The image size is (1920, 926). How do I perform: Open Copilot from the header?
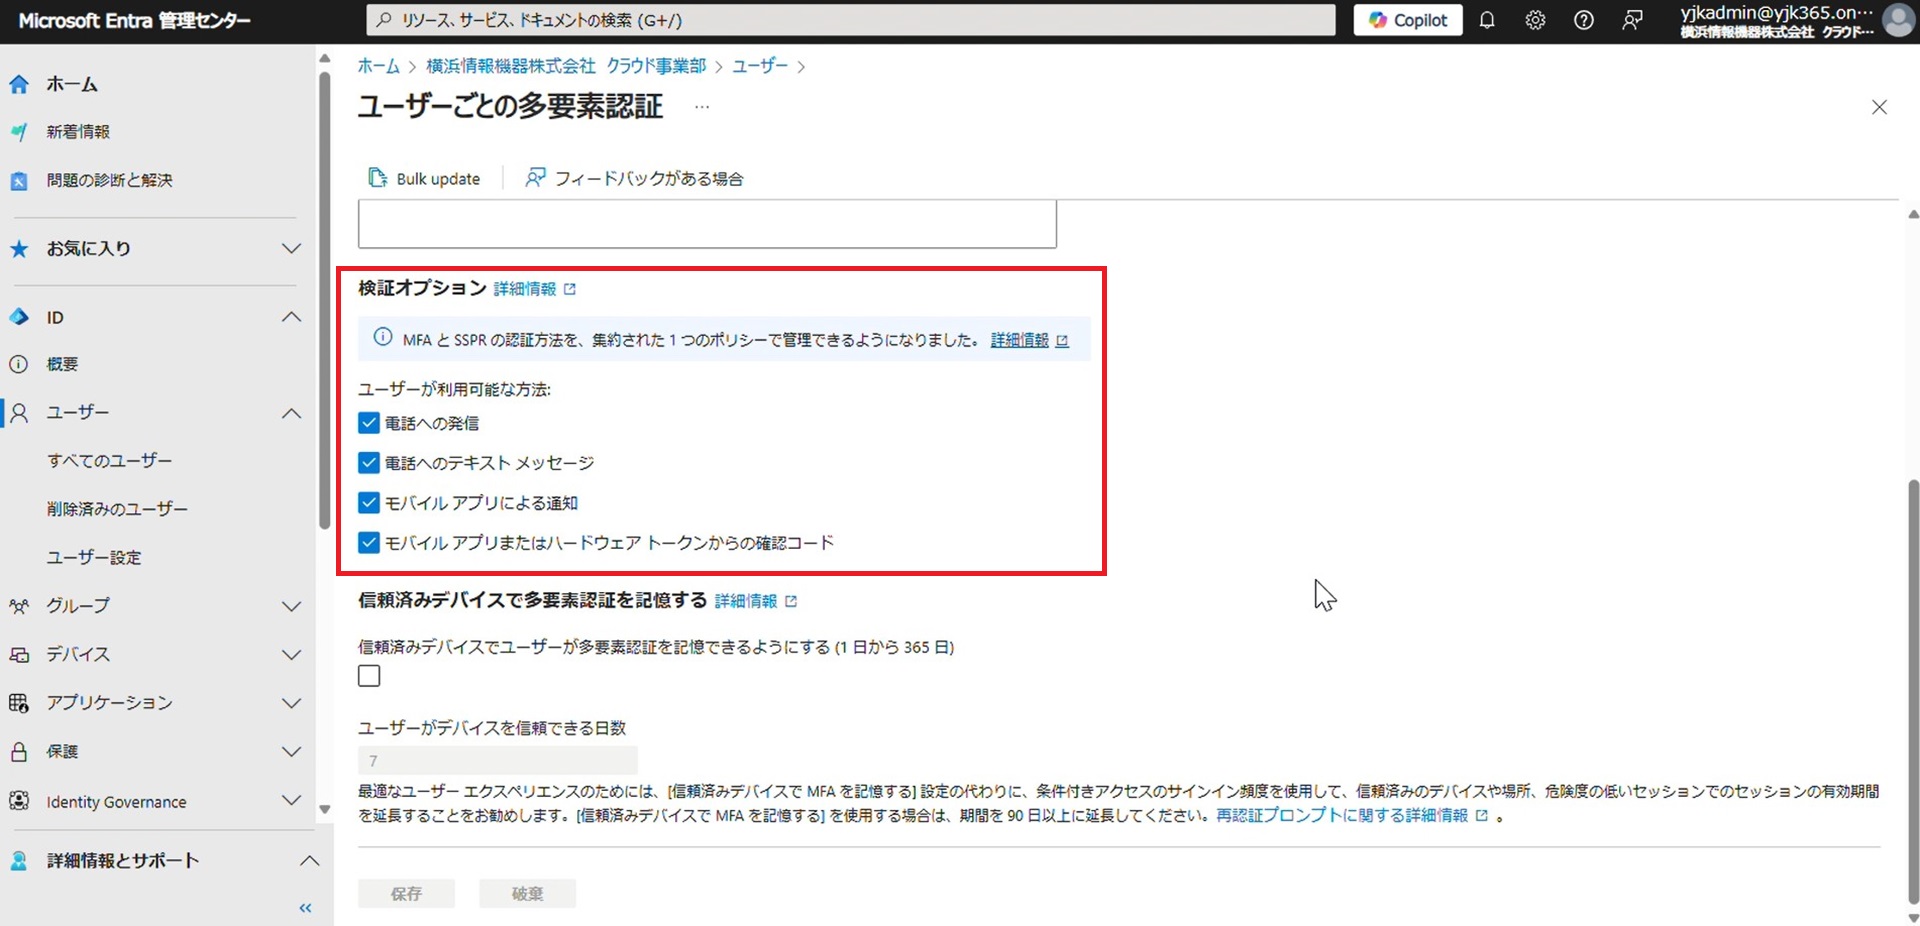(1408, 20)
